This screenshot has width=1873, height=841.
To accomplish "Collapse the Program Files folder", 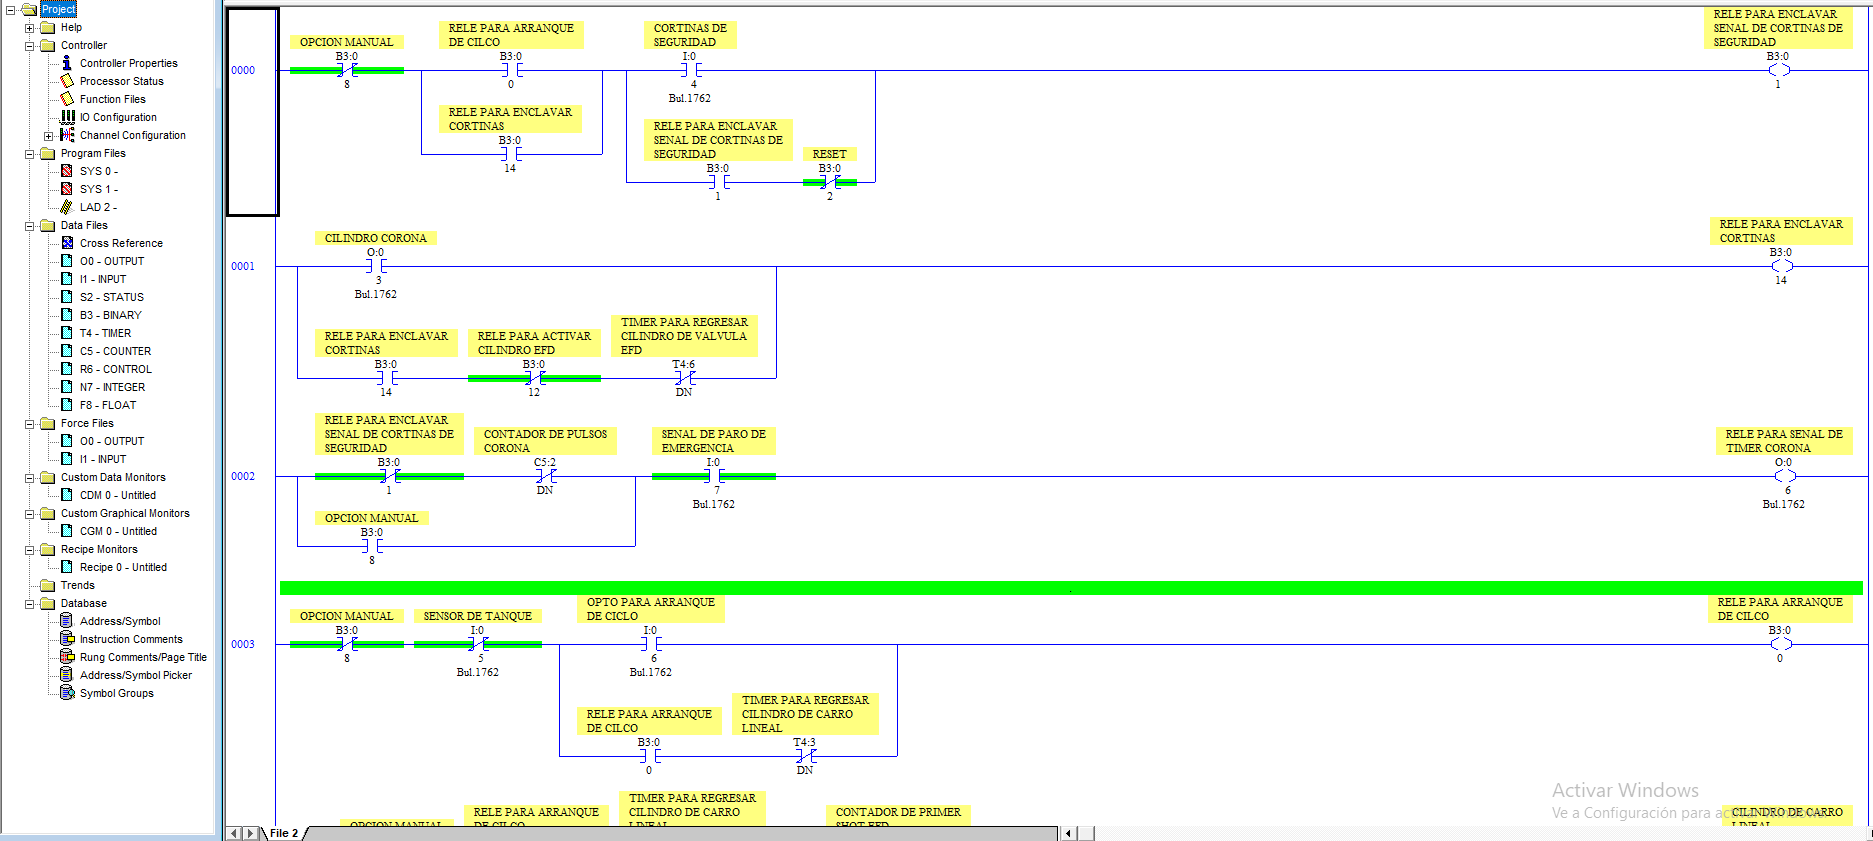I will 30,154.
